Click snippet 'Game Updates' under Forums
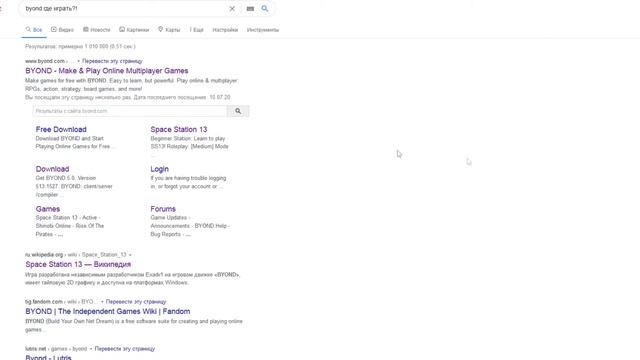 click(x=169, y=218)
